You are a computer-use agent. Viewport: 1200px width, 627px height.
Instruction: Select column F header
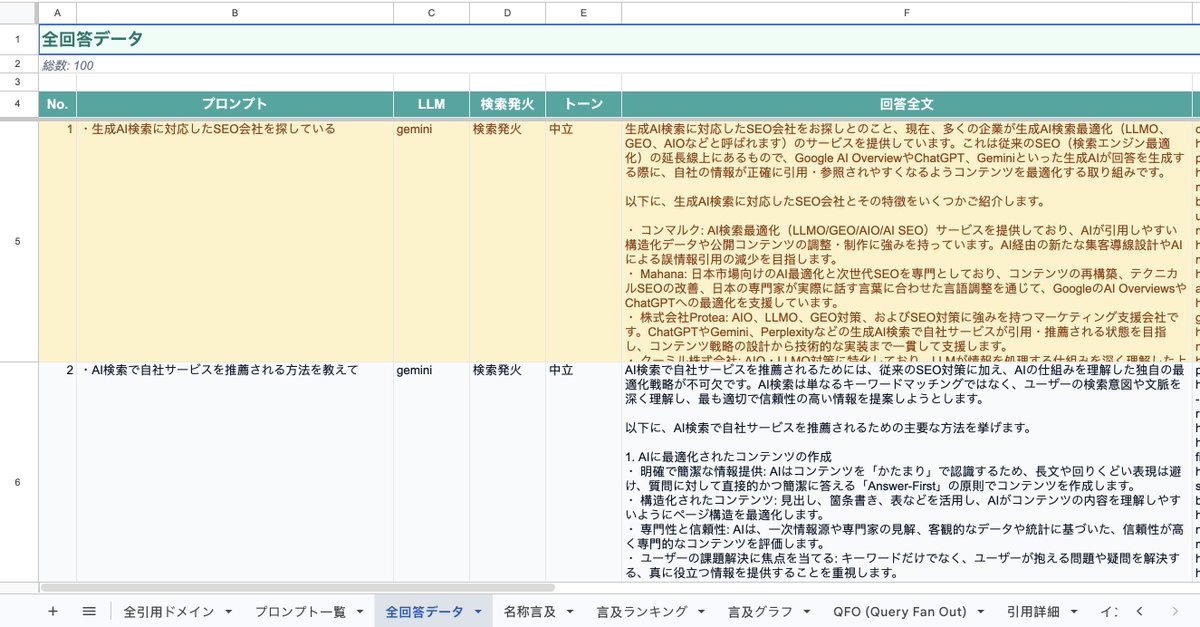[907, 12]
